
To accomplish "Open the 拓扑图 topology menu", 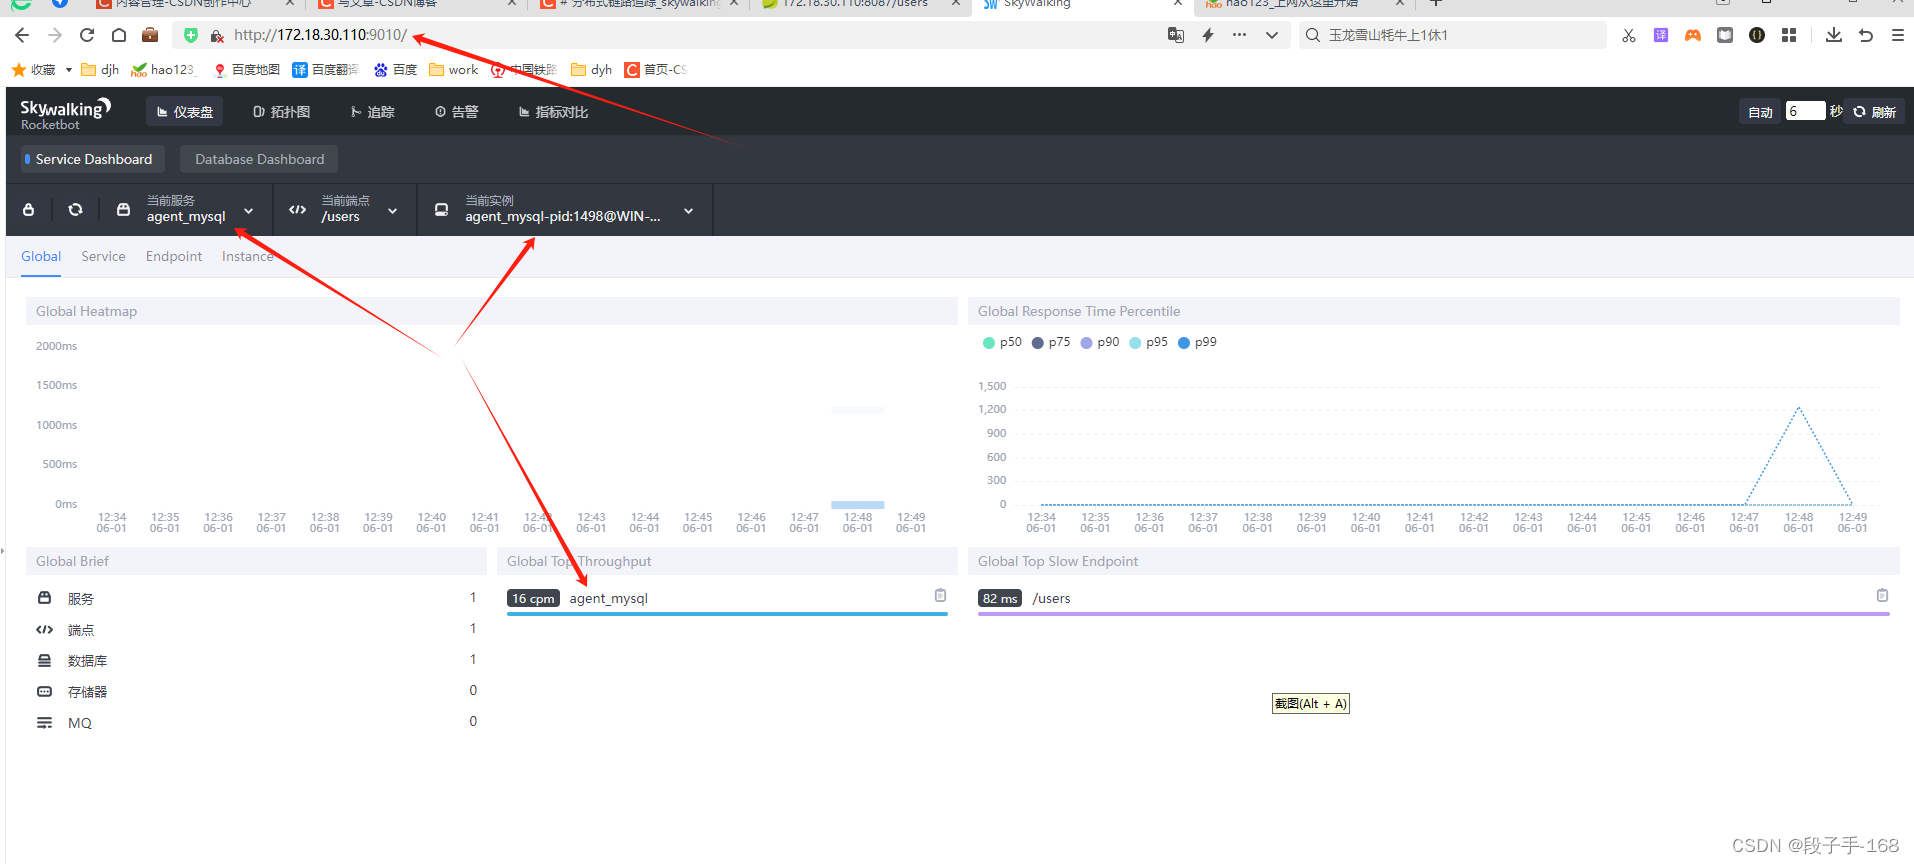I will (281, 112).
